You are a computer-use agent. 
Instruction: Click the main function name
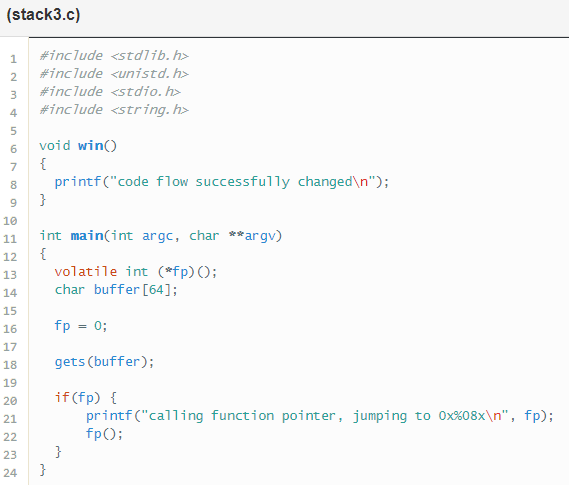(x=87, y=236)
